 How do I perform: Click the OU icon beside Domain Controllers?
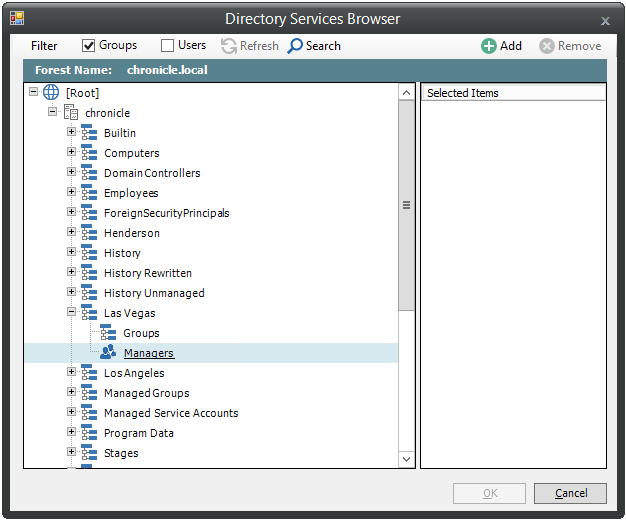tap(89, 173)
